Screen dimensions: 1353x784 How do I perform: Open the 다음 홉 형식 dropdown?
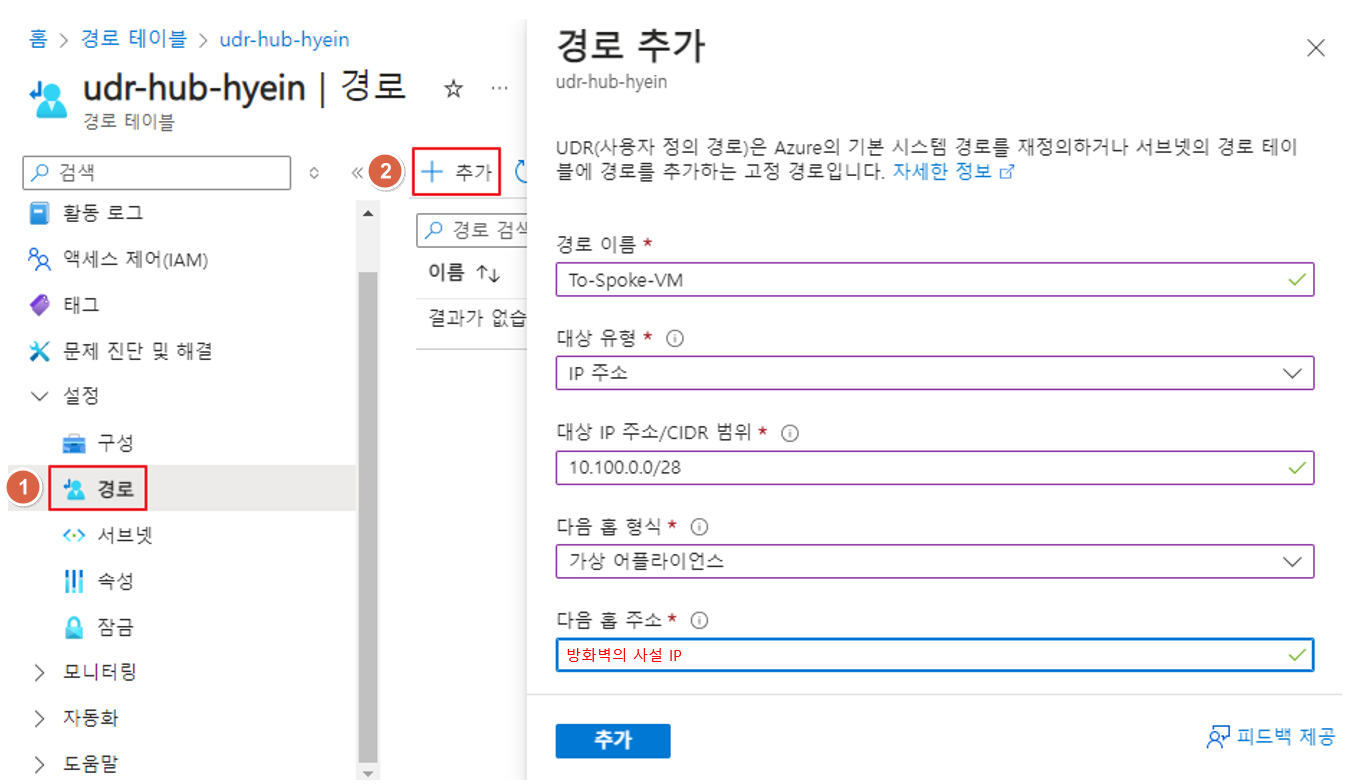coord(935,561)
